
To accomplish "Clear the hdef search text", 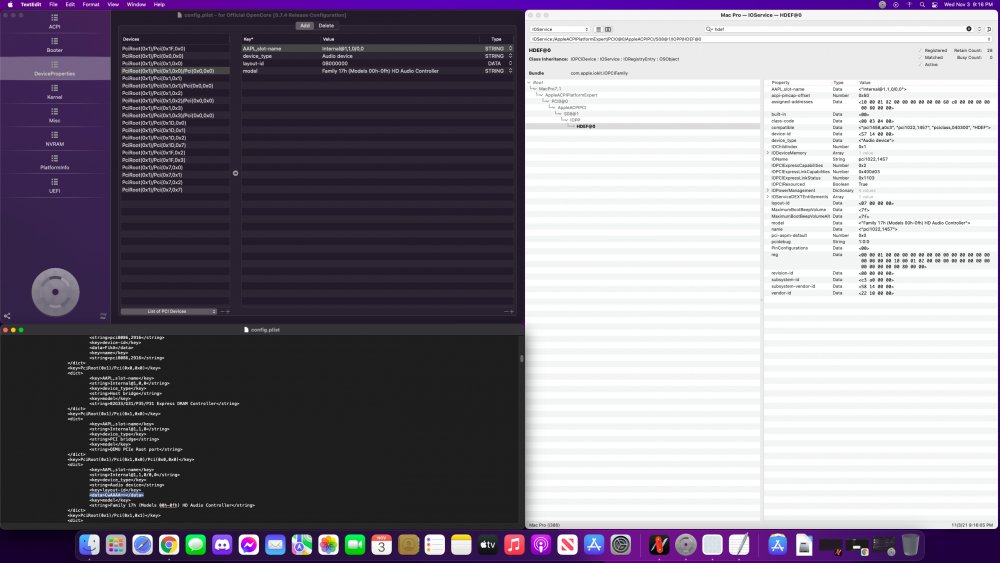I will 969,29.
